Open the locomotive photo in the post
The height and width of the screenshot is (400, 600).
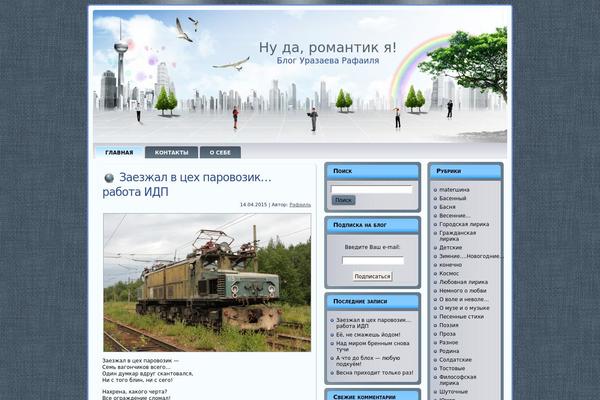point(207,282)
